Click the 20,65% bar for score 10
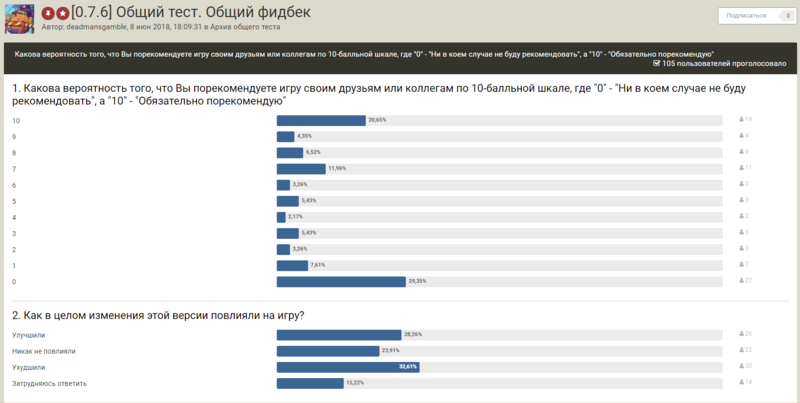This screenshot has height=403, width=800. (x=321, y=120)
